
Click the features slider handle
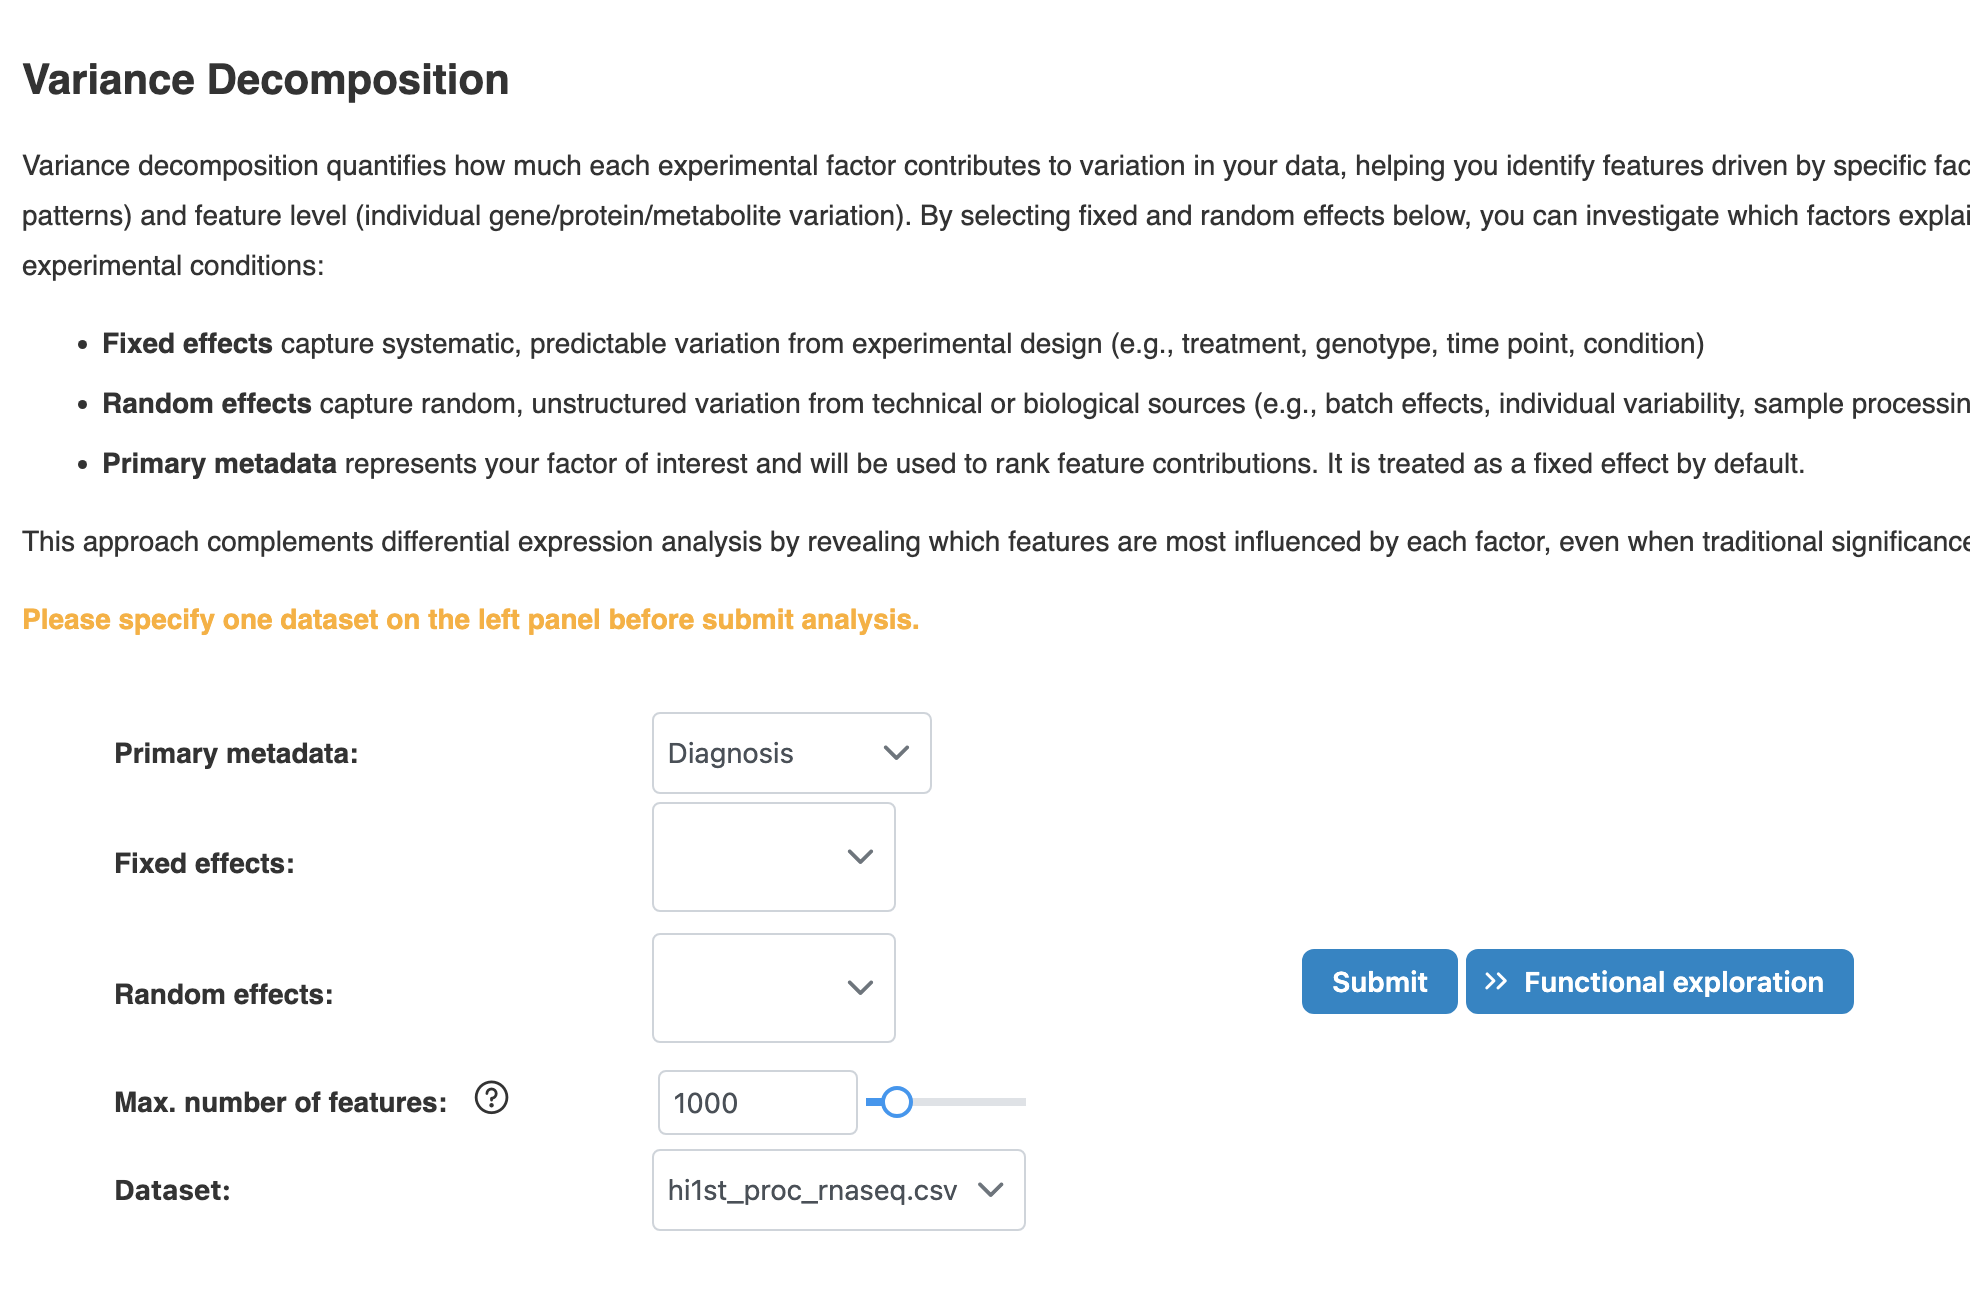(897, 1102)
